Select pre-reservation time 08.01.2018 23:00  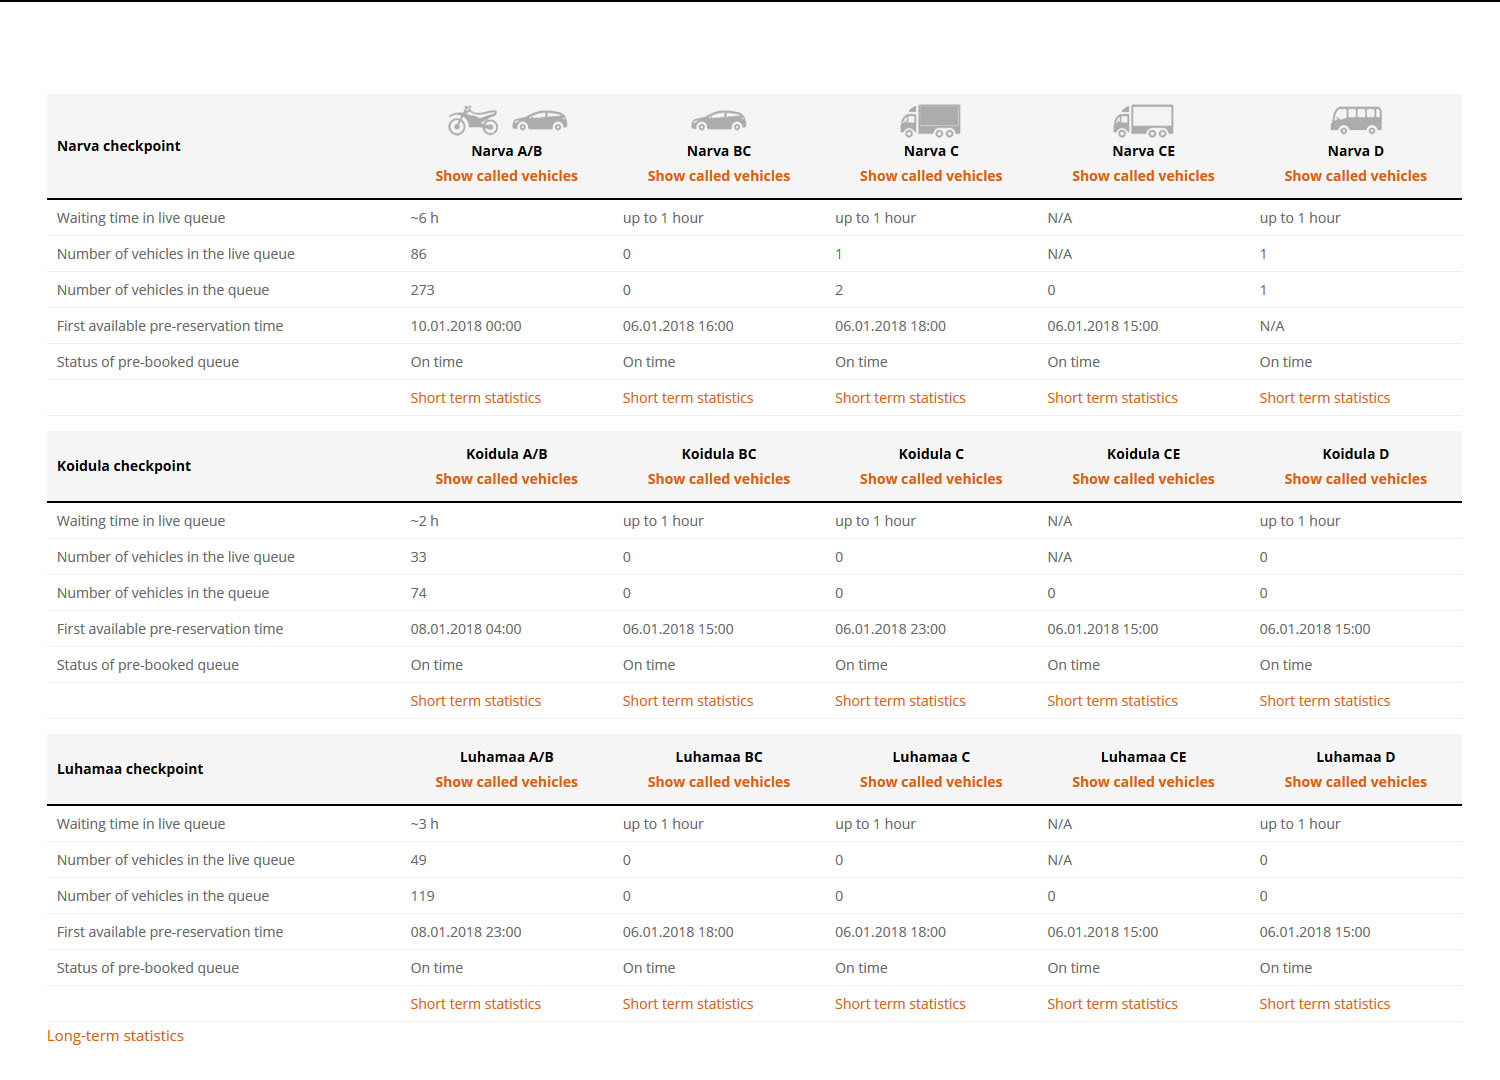click(x=466, y=932)
